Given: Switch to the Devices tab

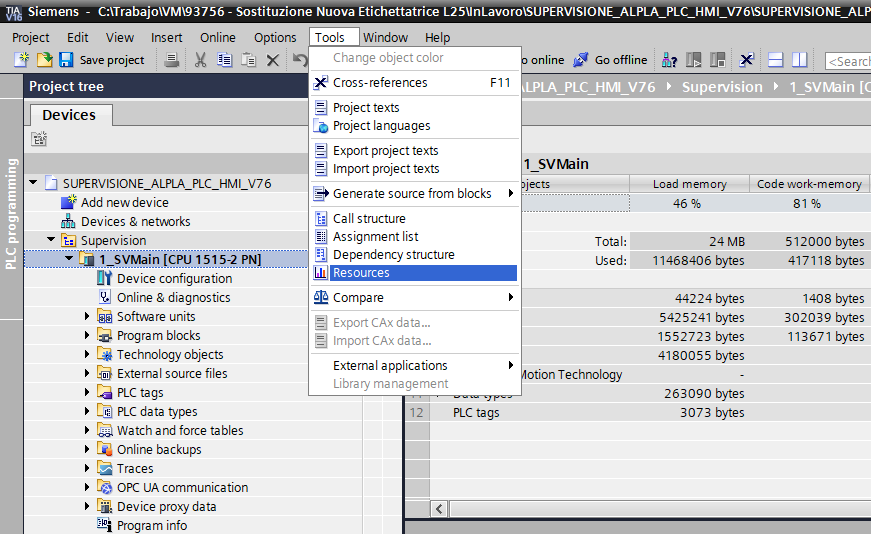Looking at the screenshot, I should (x=69, y=115).
